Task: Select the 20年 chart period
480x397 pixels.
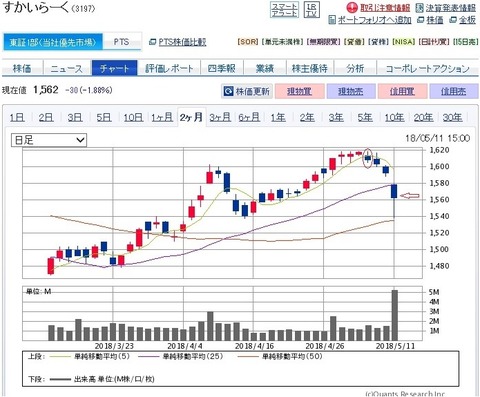Action: [x=423, y=117]
